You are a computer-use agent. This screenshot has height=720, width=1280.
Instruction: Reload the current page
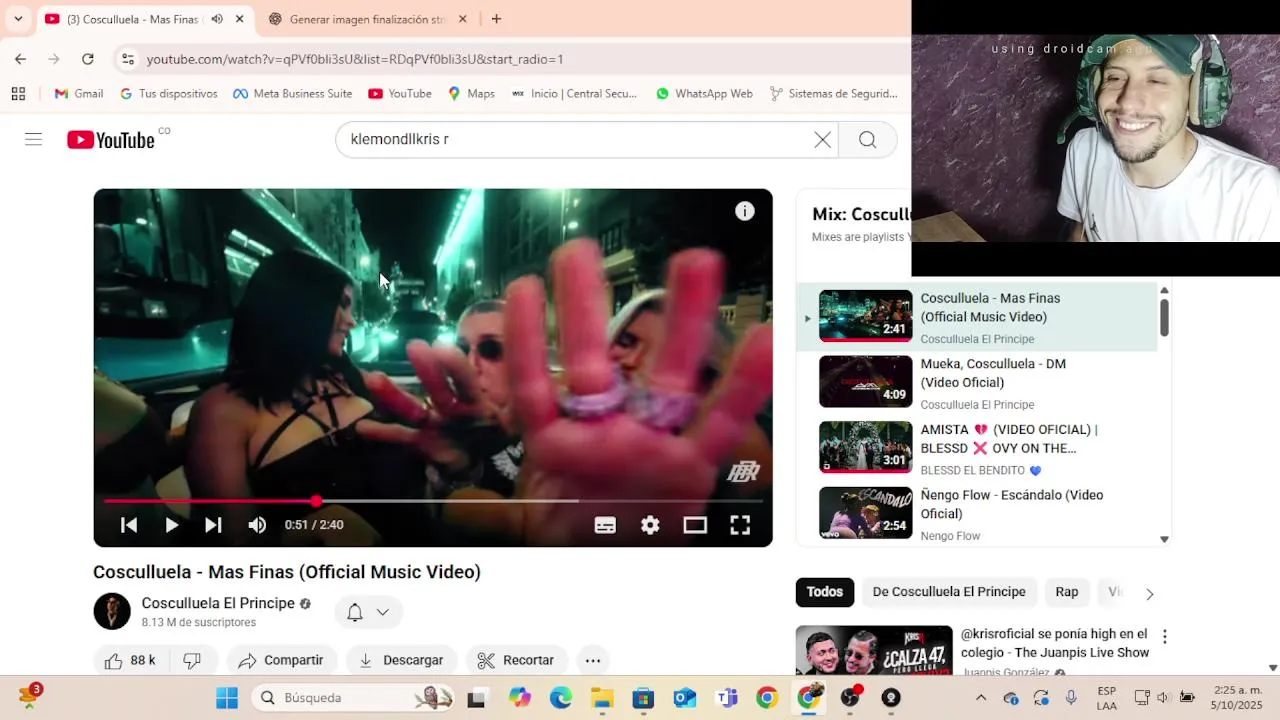pos(88,59)
